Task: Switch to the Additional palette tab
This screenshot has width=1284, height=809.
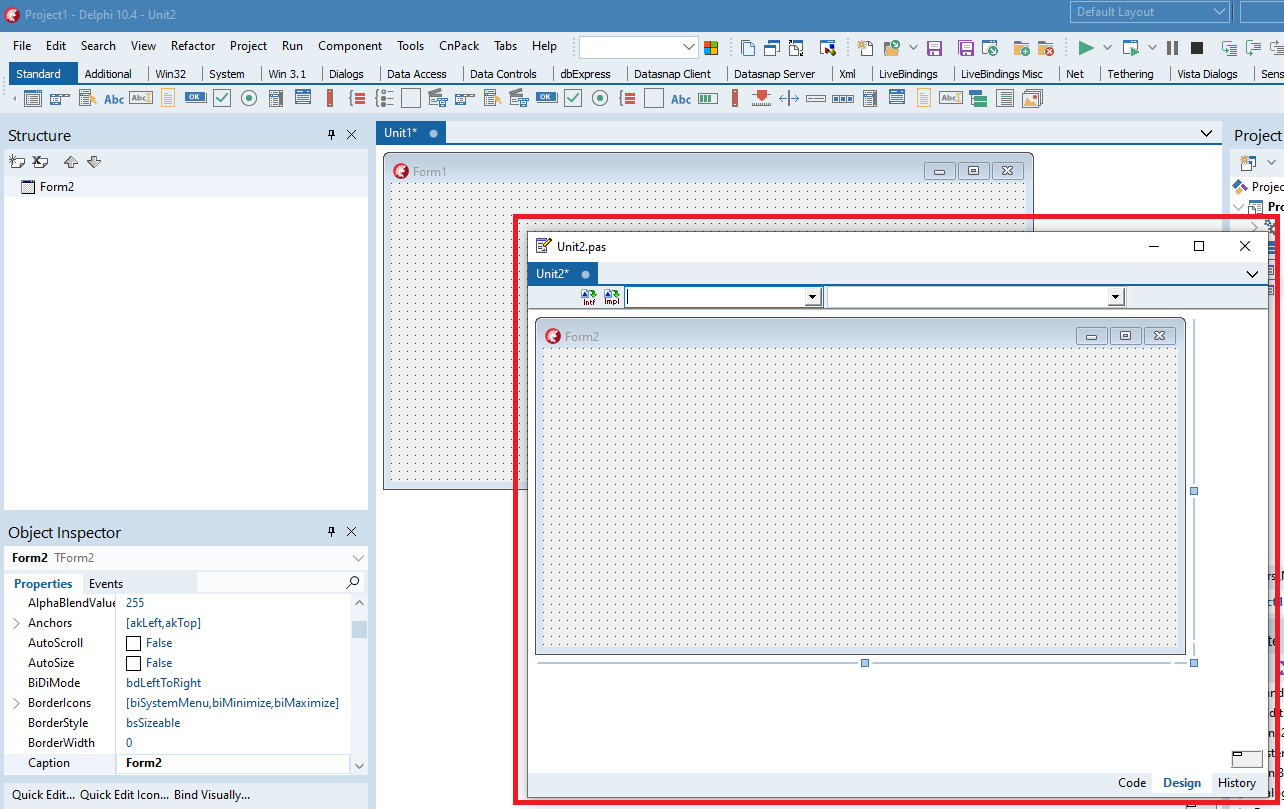Action: coord(108,74)
